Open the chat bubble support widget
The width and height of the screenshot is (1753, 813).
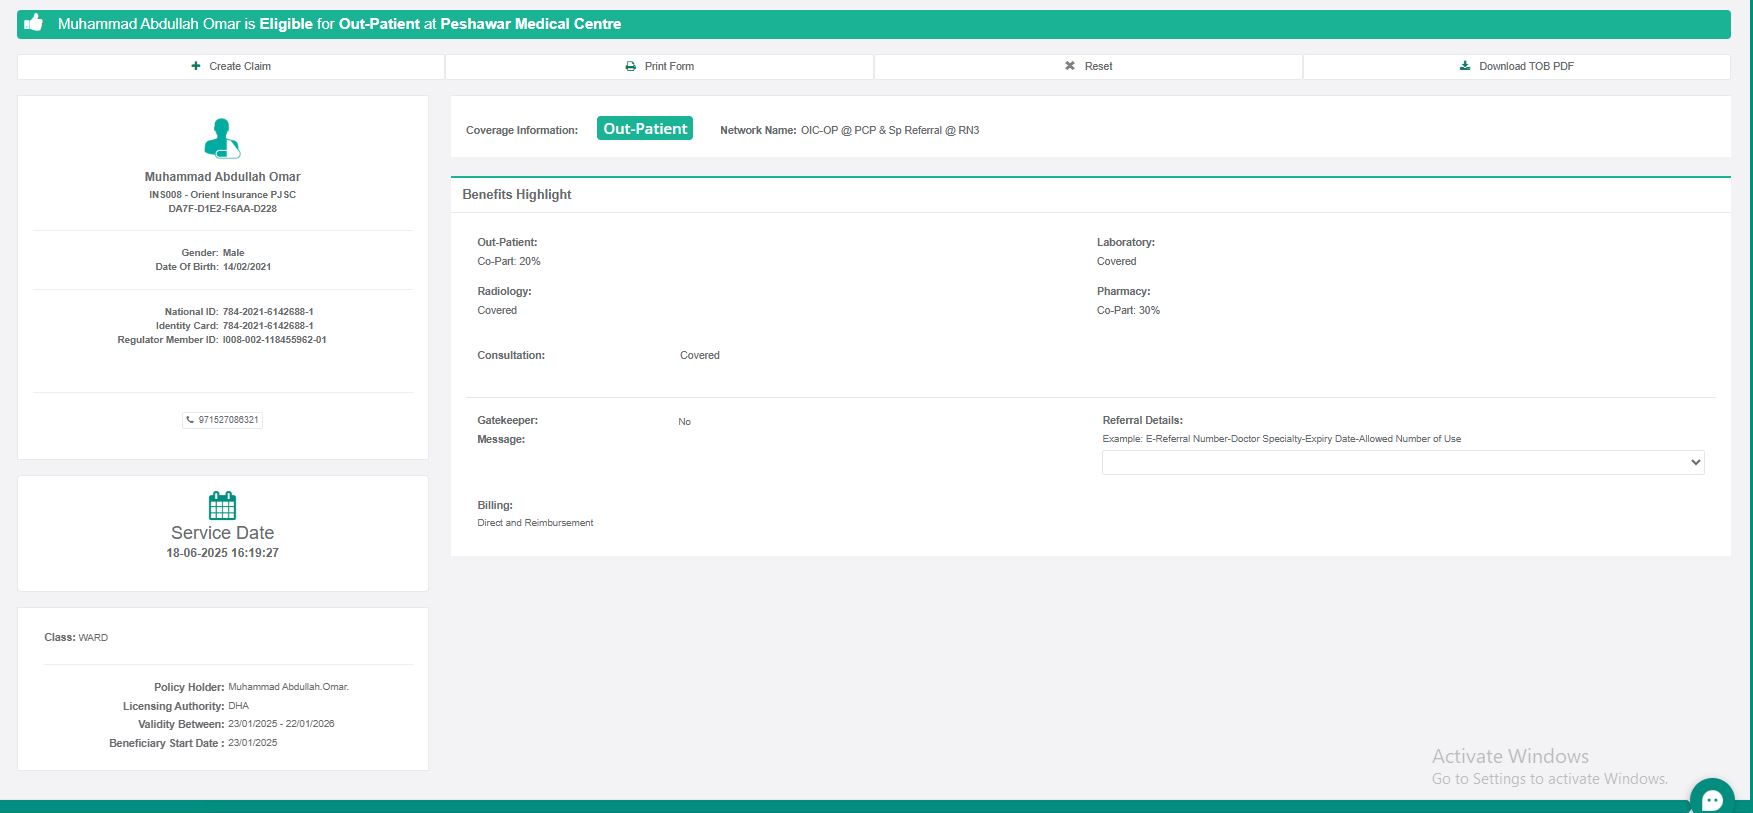[x=1712, y=799]
